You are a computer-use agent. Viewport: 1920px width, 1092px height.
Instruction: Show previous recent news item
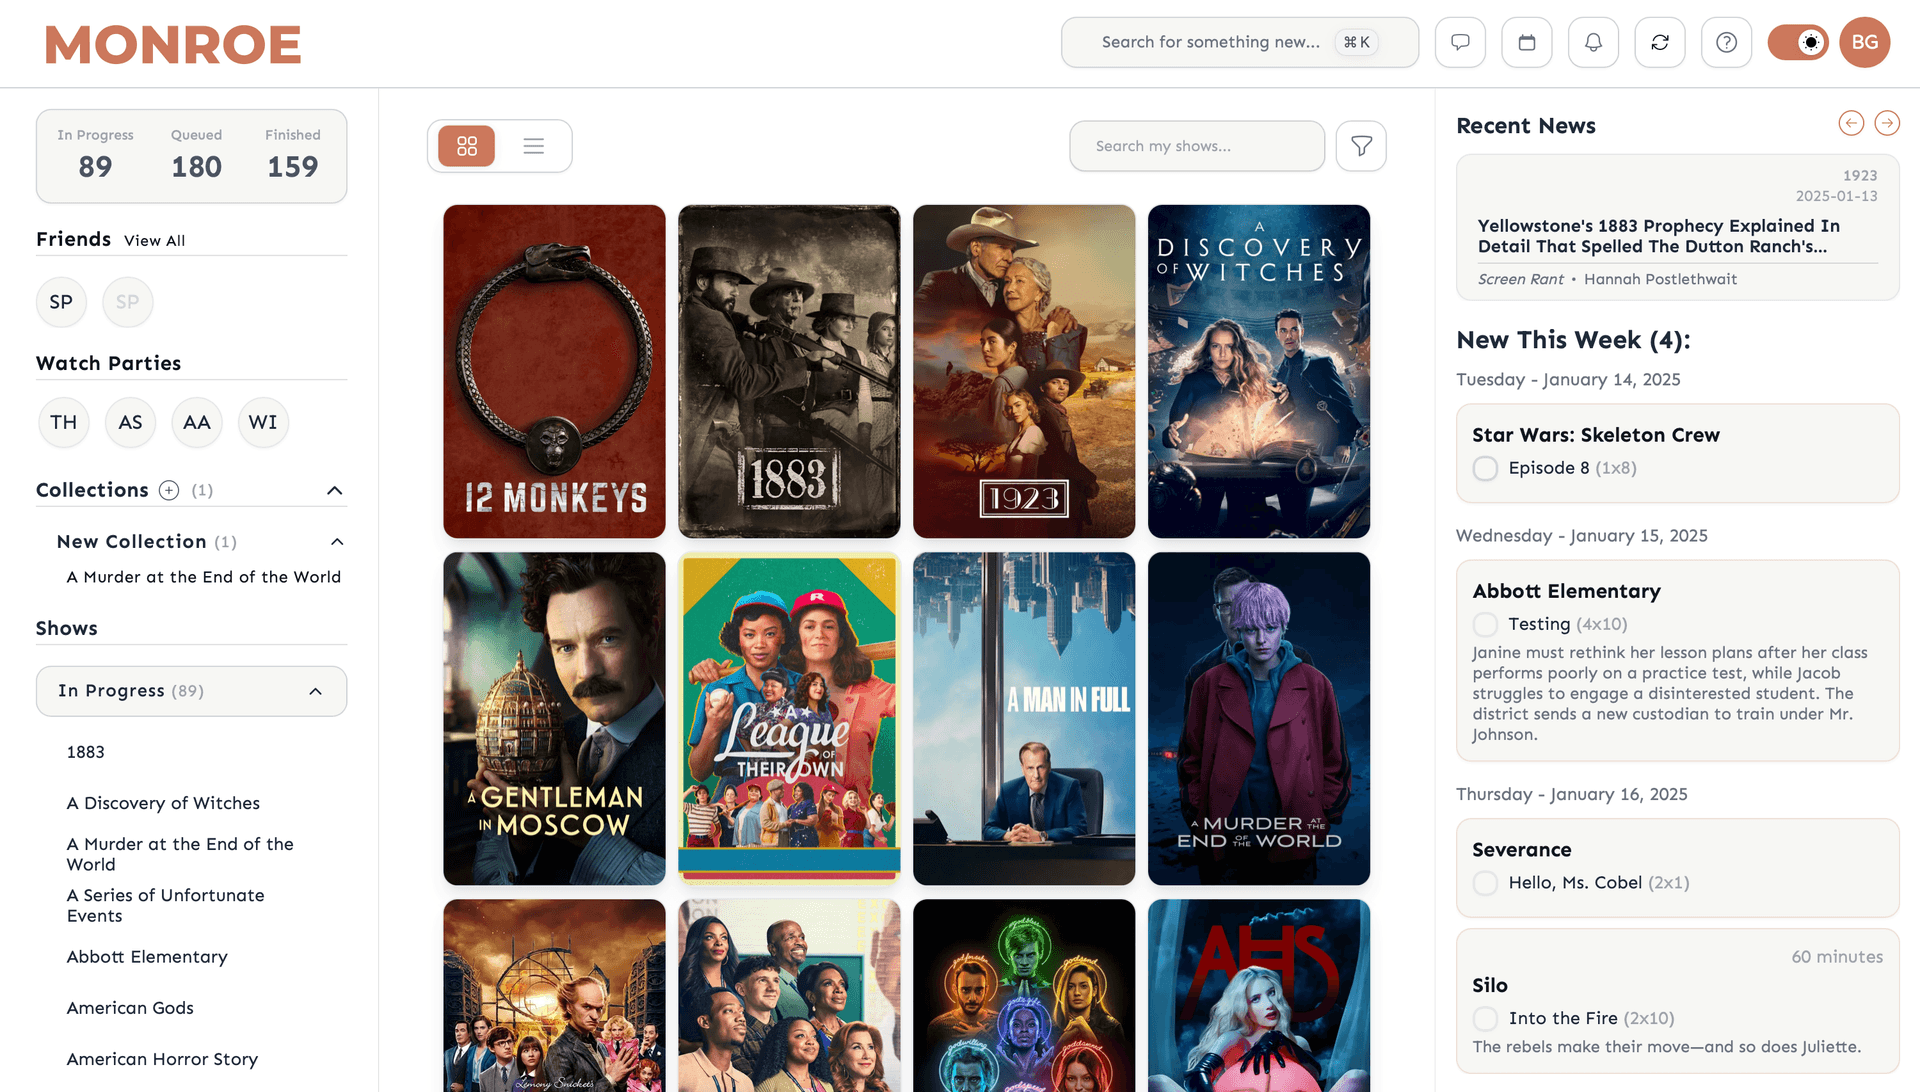pyautogui.click(x=1851, y=123)
